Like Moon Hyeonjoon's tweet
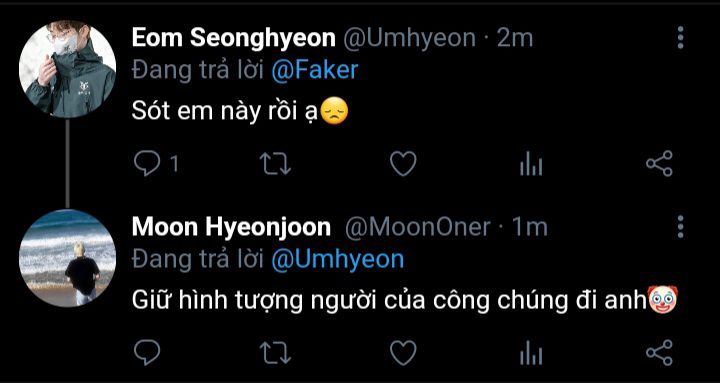The height and width of the screenshot is (383, 720). [x=403, y=353]
